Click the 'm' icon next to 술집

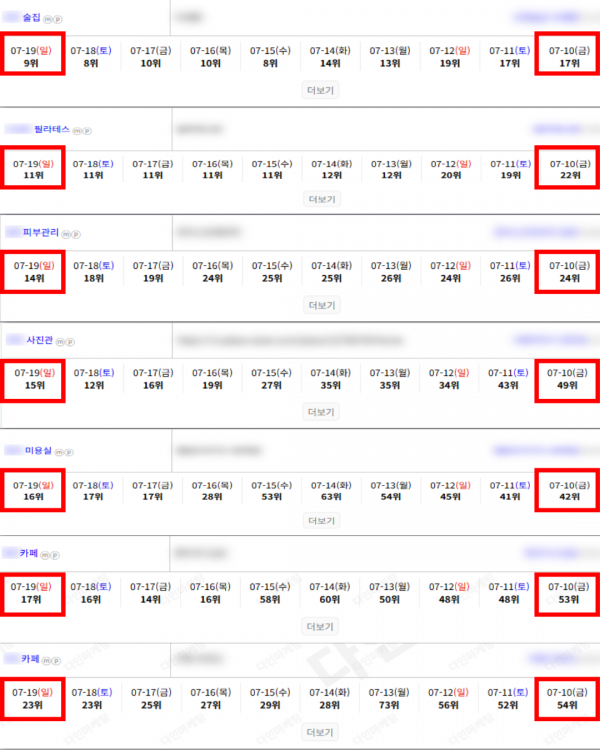click(47, 20)
